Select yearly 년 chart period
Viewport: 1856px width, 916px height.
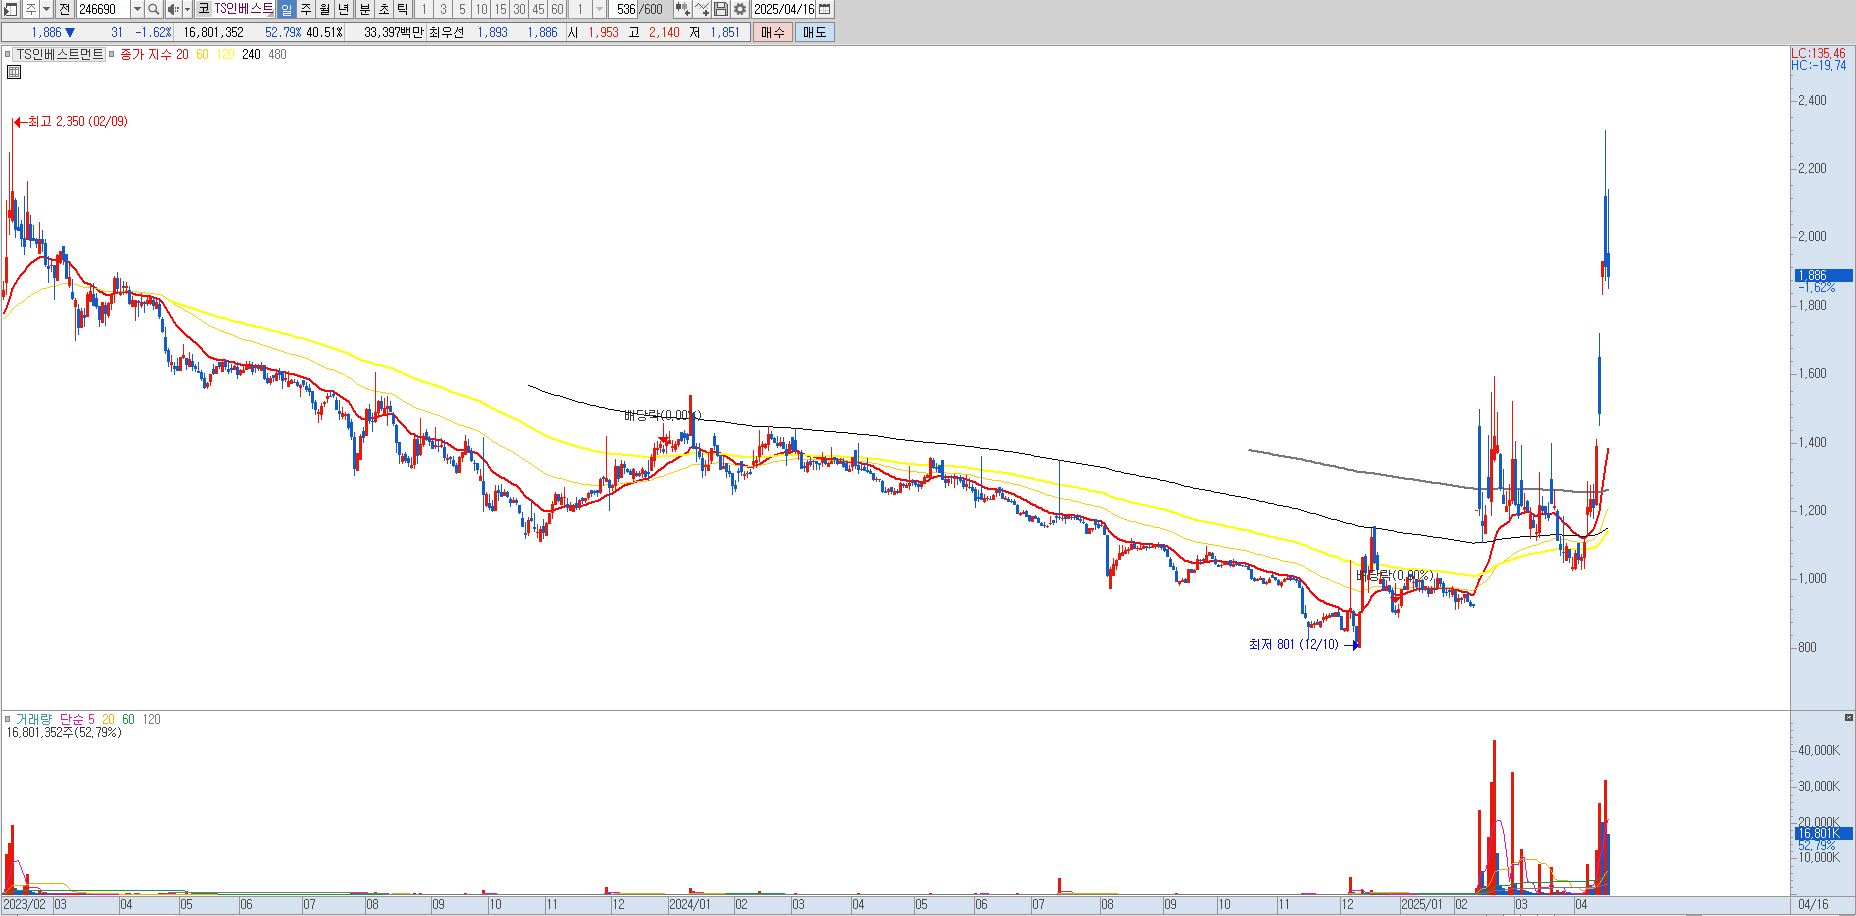point(344,9)
